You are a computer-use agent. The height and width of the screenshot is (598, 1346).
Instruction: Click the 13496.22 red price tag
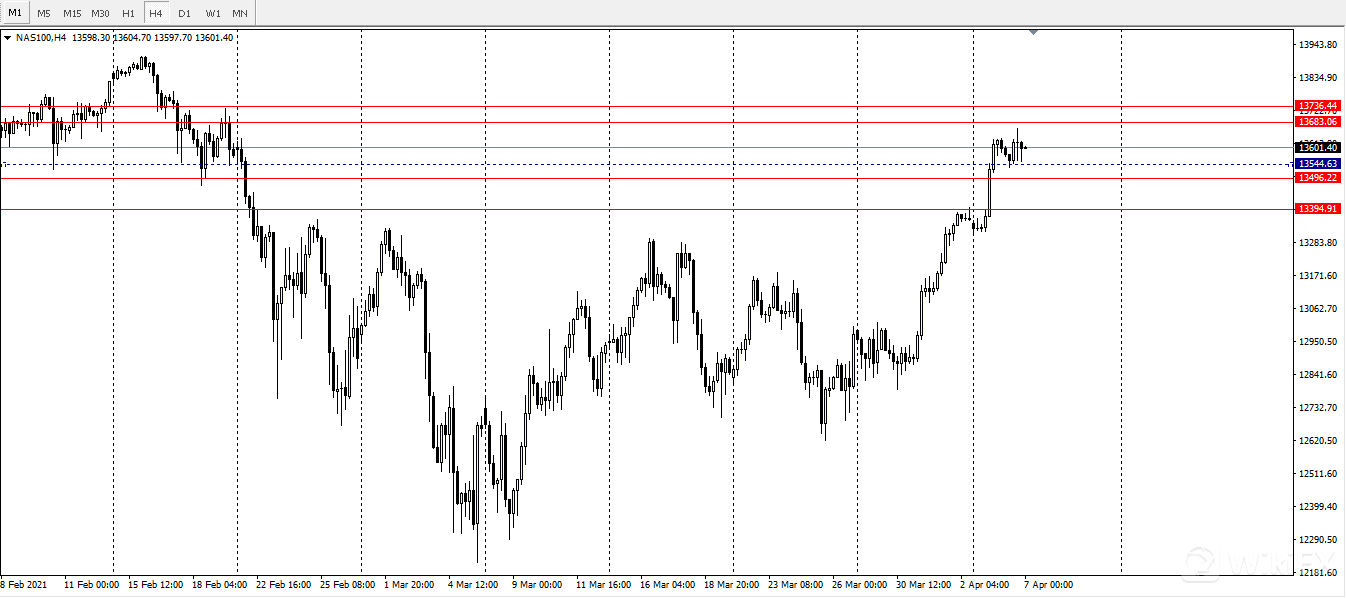pyautogui.click(x=1316, y=177)
